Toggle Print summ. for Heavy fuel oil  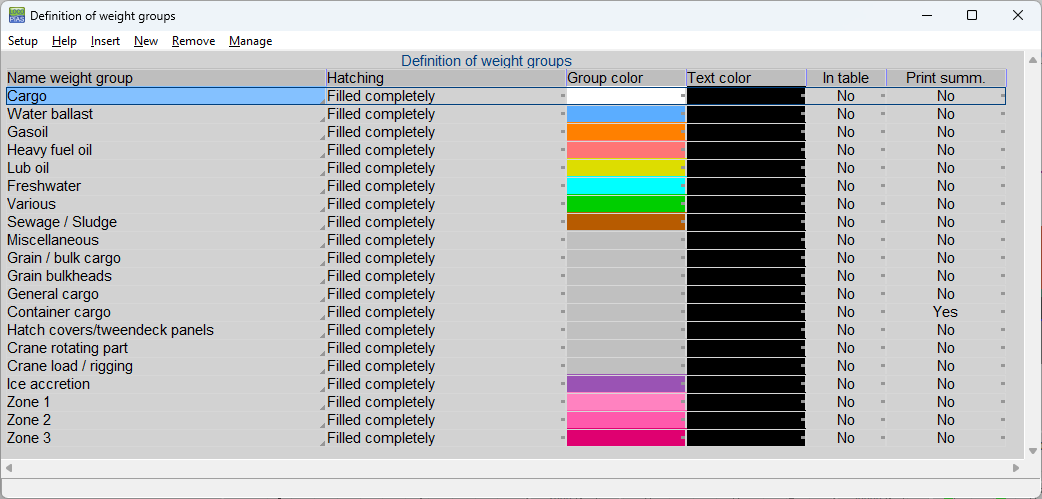pyautogui.click(x=946, y=150)
